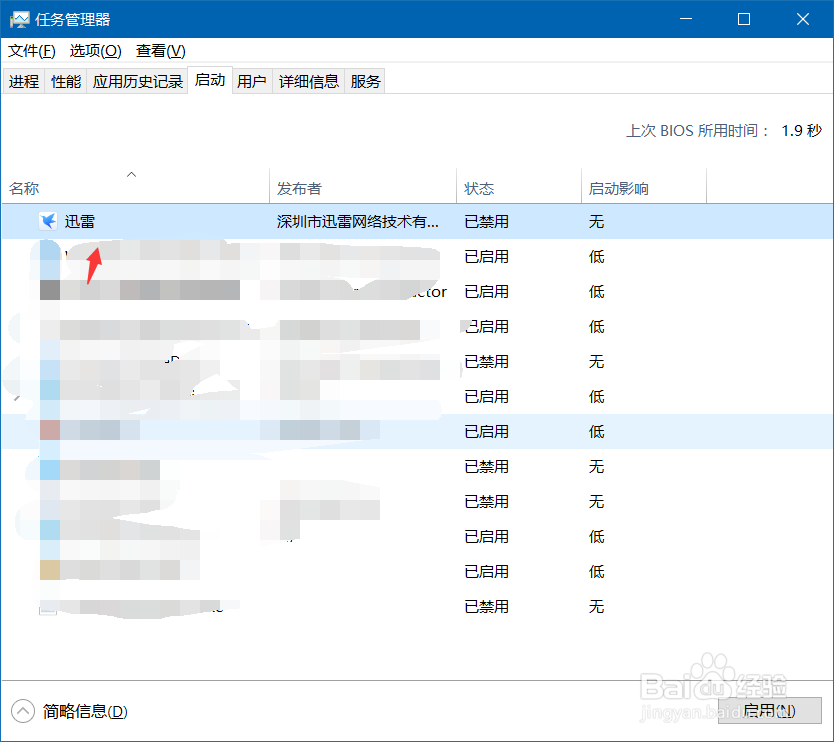This screenshot has height=742, width=834.
Task: Click the 上次 BIOS 所用时间 label
Action: point(697,131)
